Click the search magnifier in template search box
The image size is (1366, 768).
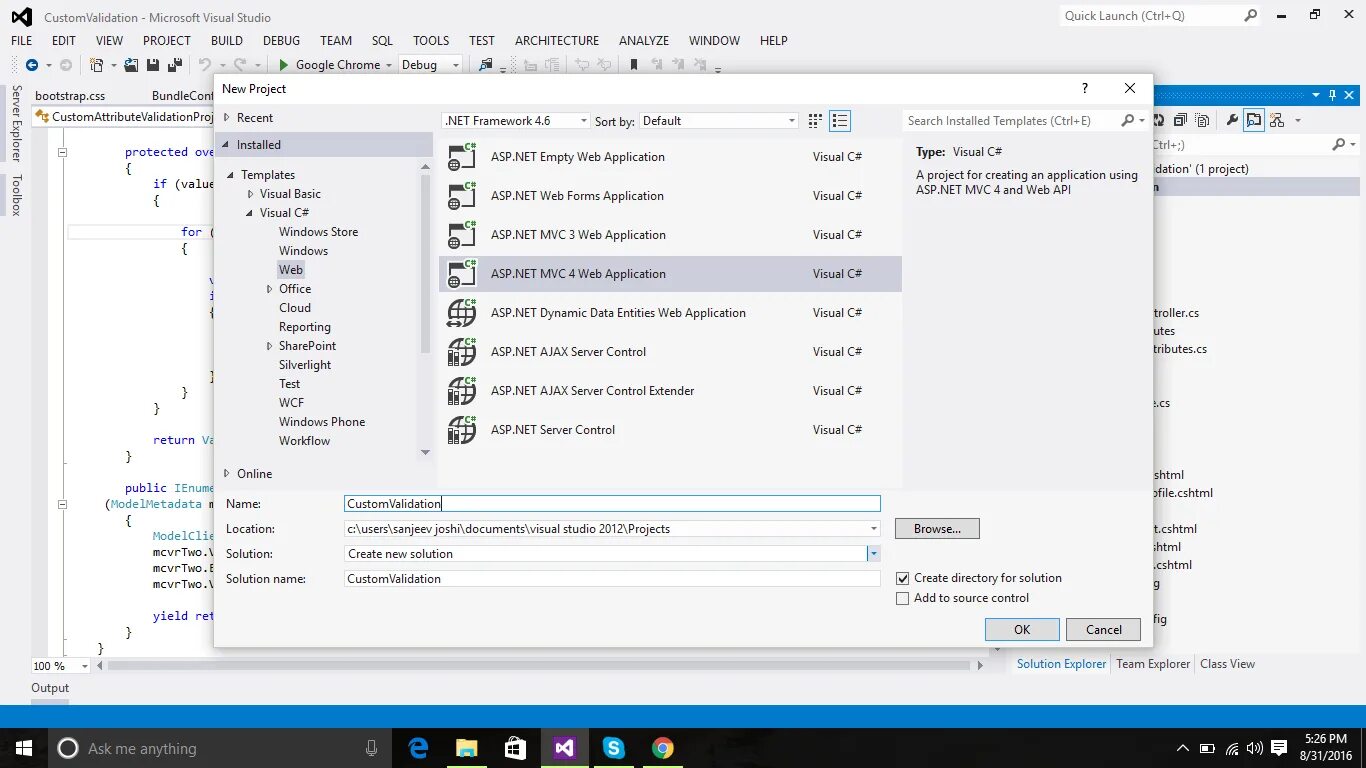pyautogui.click(x=1128, y=120)
